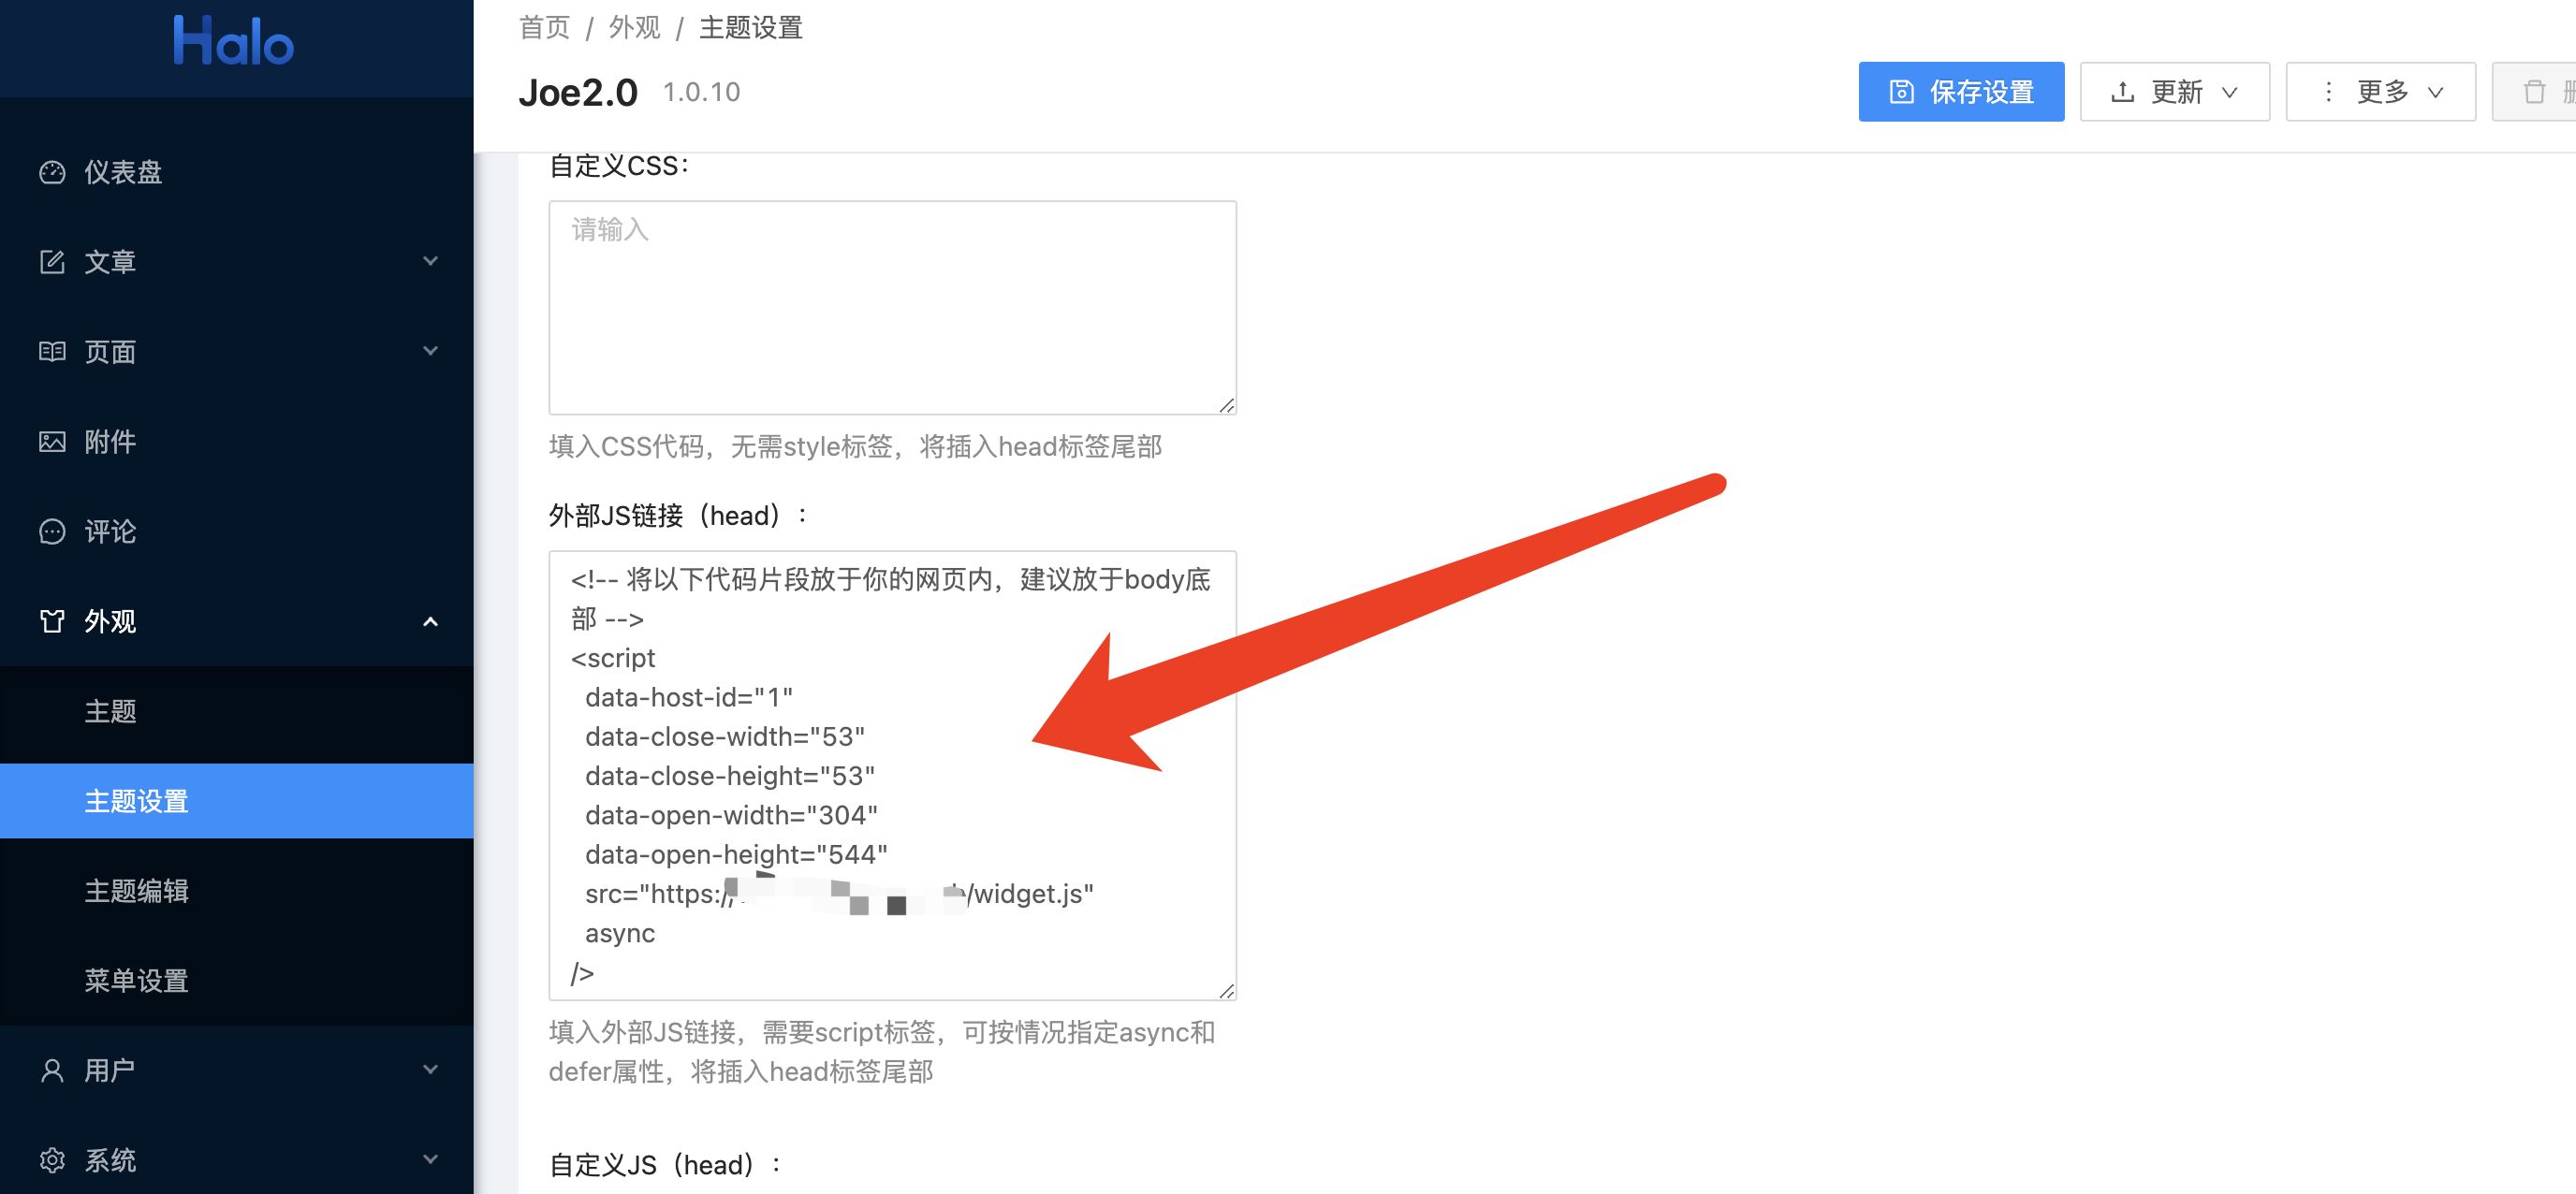Go to 外观 breadcrumb link

point(634,27)
